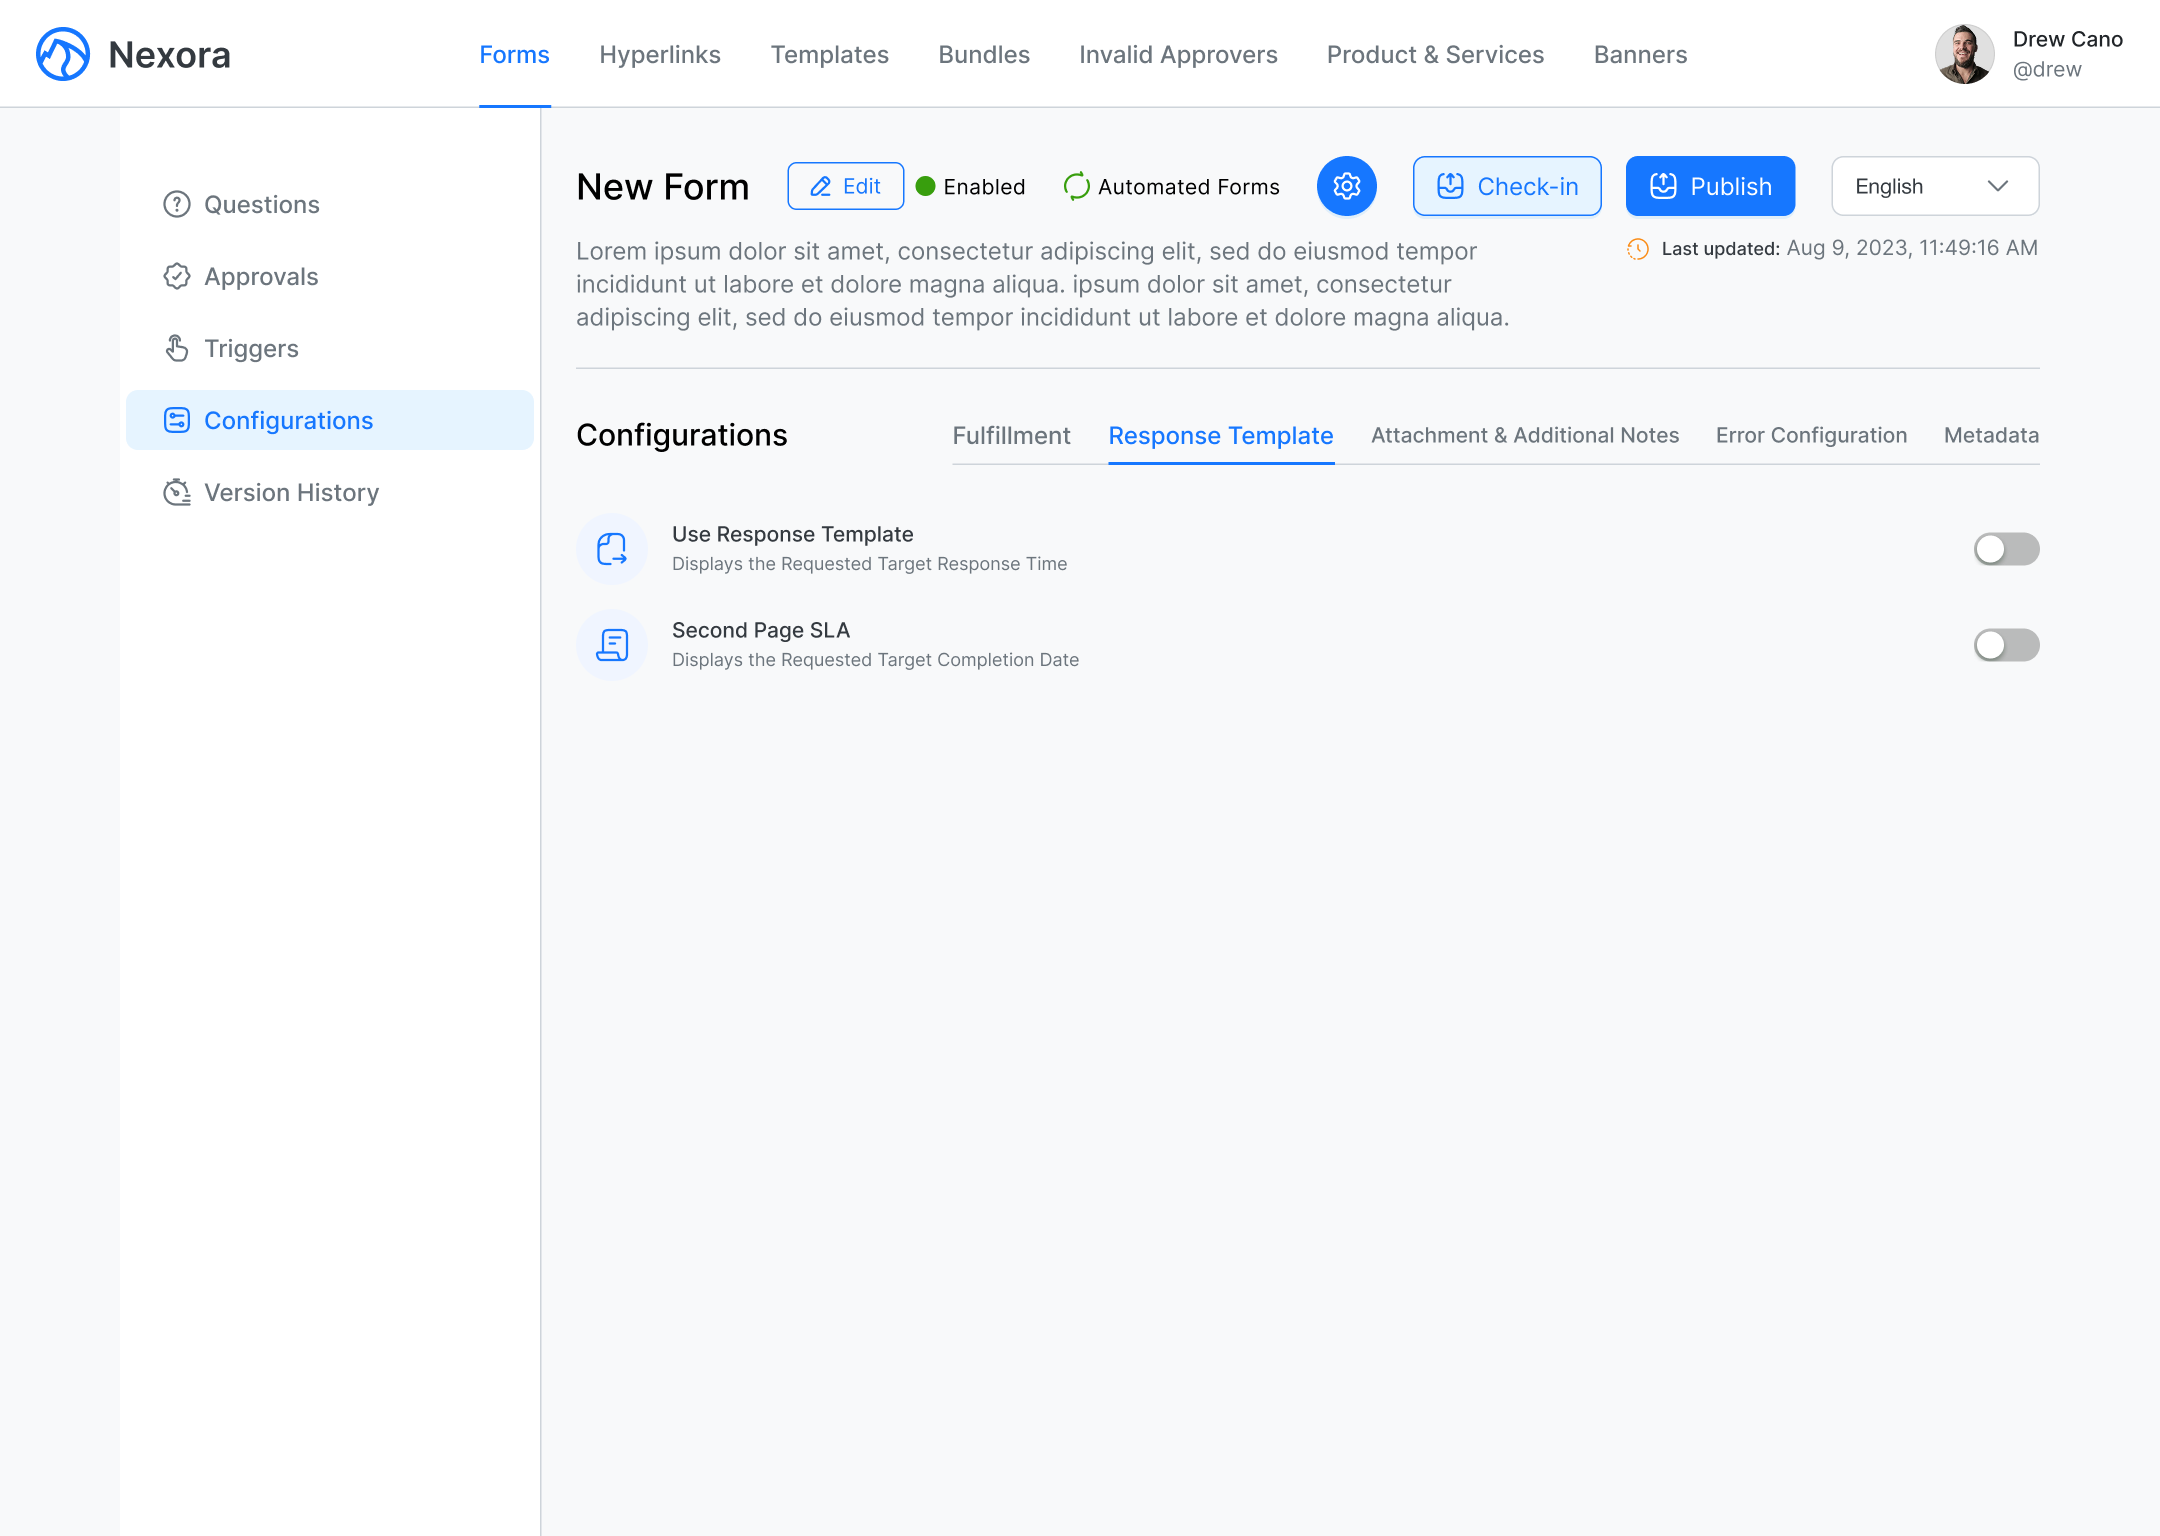Click the Version History clock icon
2160x1536 pixels.
pos(177,492)
